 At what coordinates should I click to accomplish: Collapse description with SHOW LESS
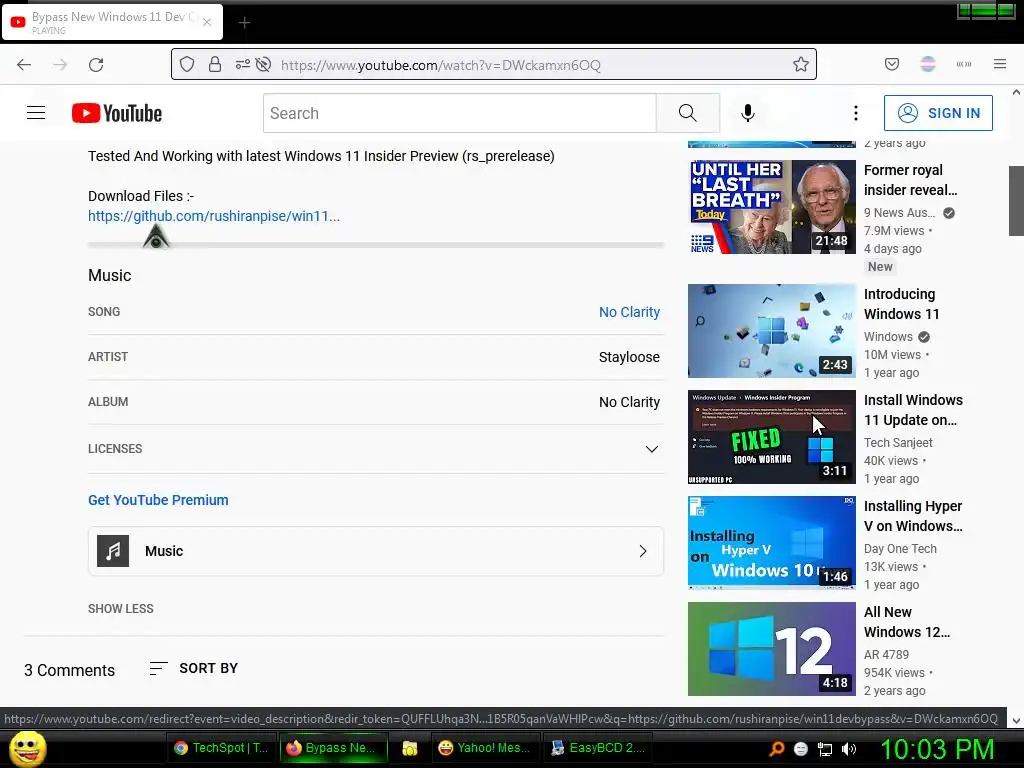pyautogui.click(x=121, y=609)
